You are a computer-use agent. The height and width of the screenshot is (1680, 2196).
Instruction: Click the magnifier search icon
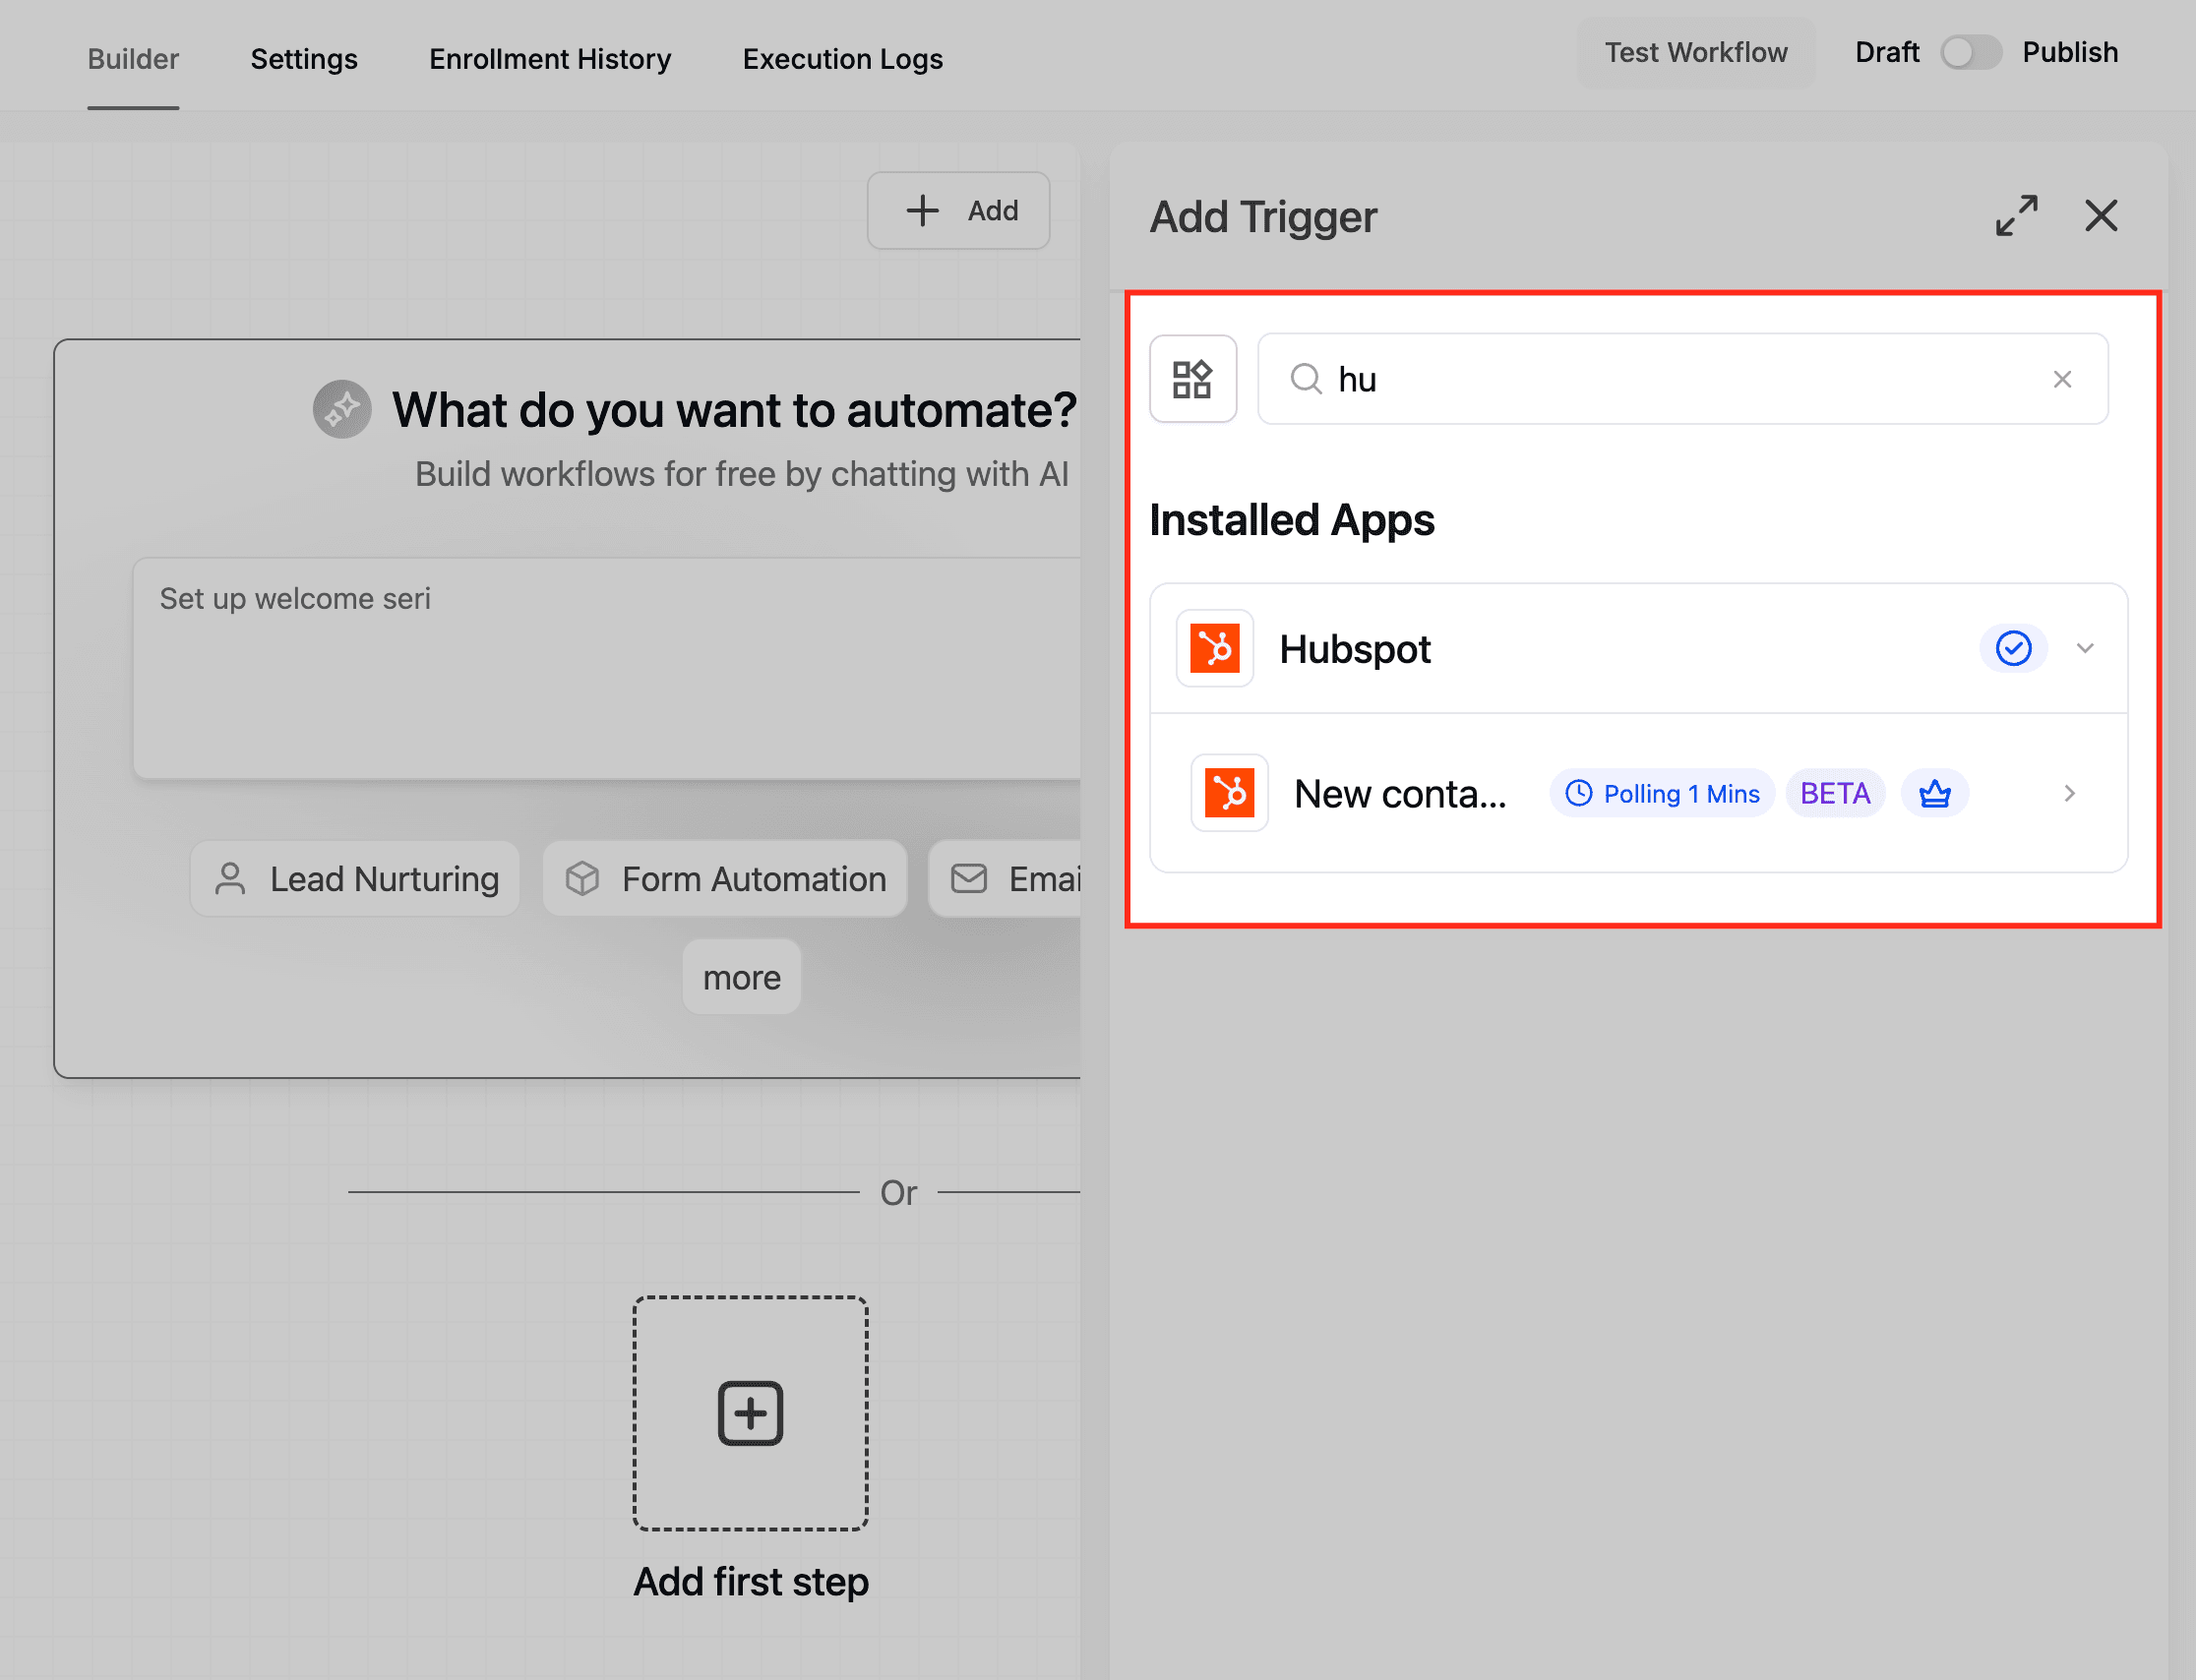pos(1305,379)
